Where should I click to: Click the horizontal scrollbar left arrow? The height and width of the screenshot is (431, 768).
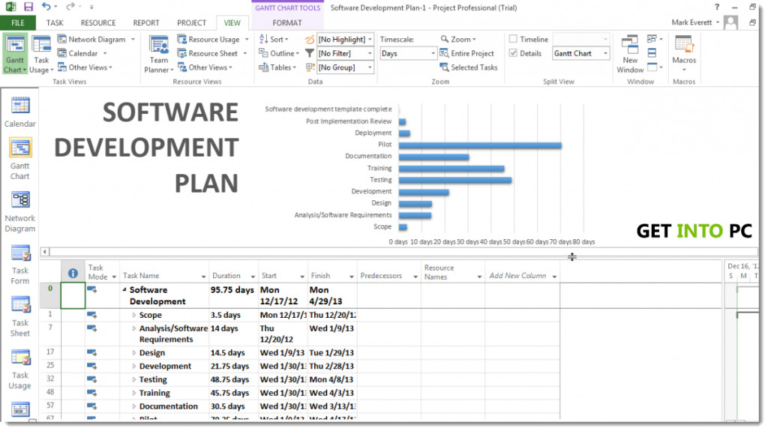(x=45, y=251)
